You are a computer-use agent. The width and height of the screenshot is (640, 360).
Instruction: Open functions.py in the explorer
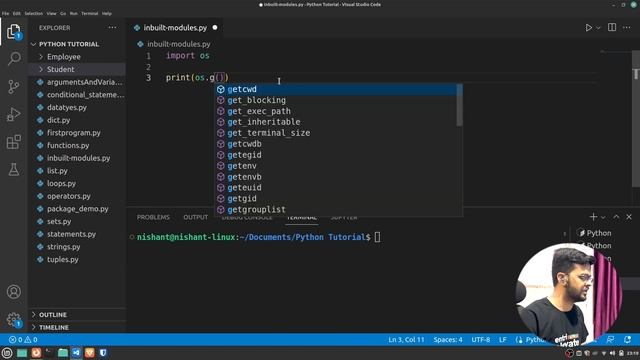coord(77,146)
